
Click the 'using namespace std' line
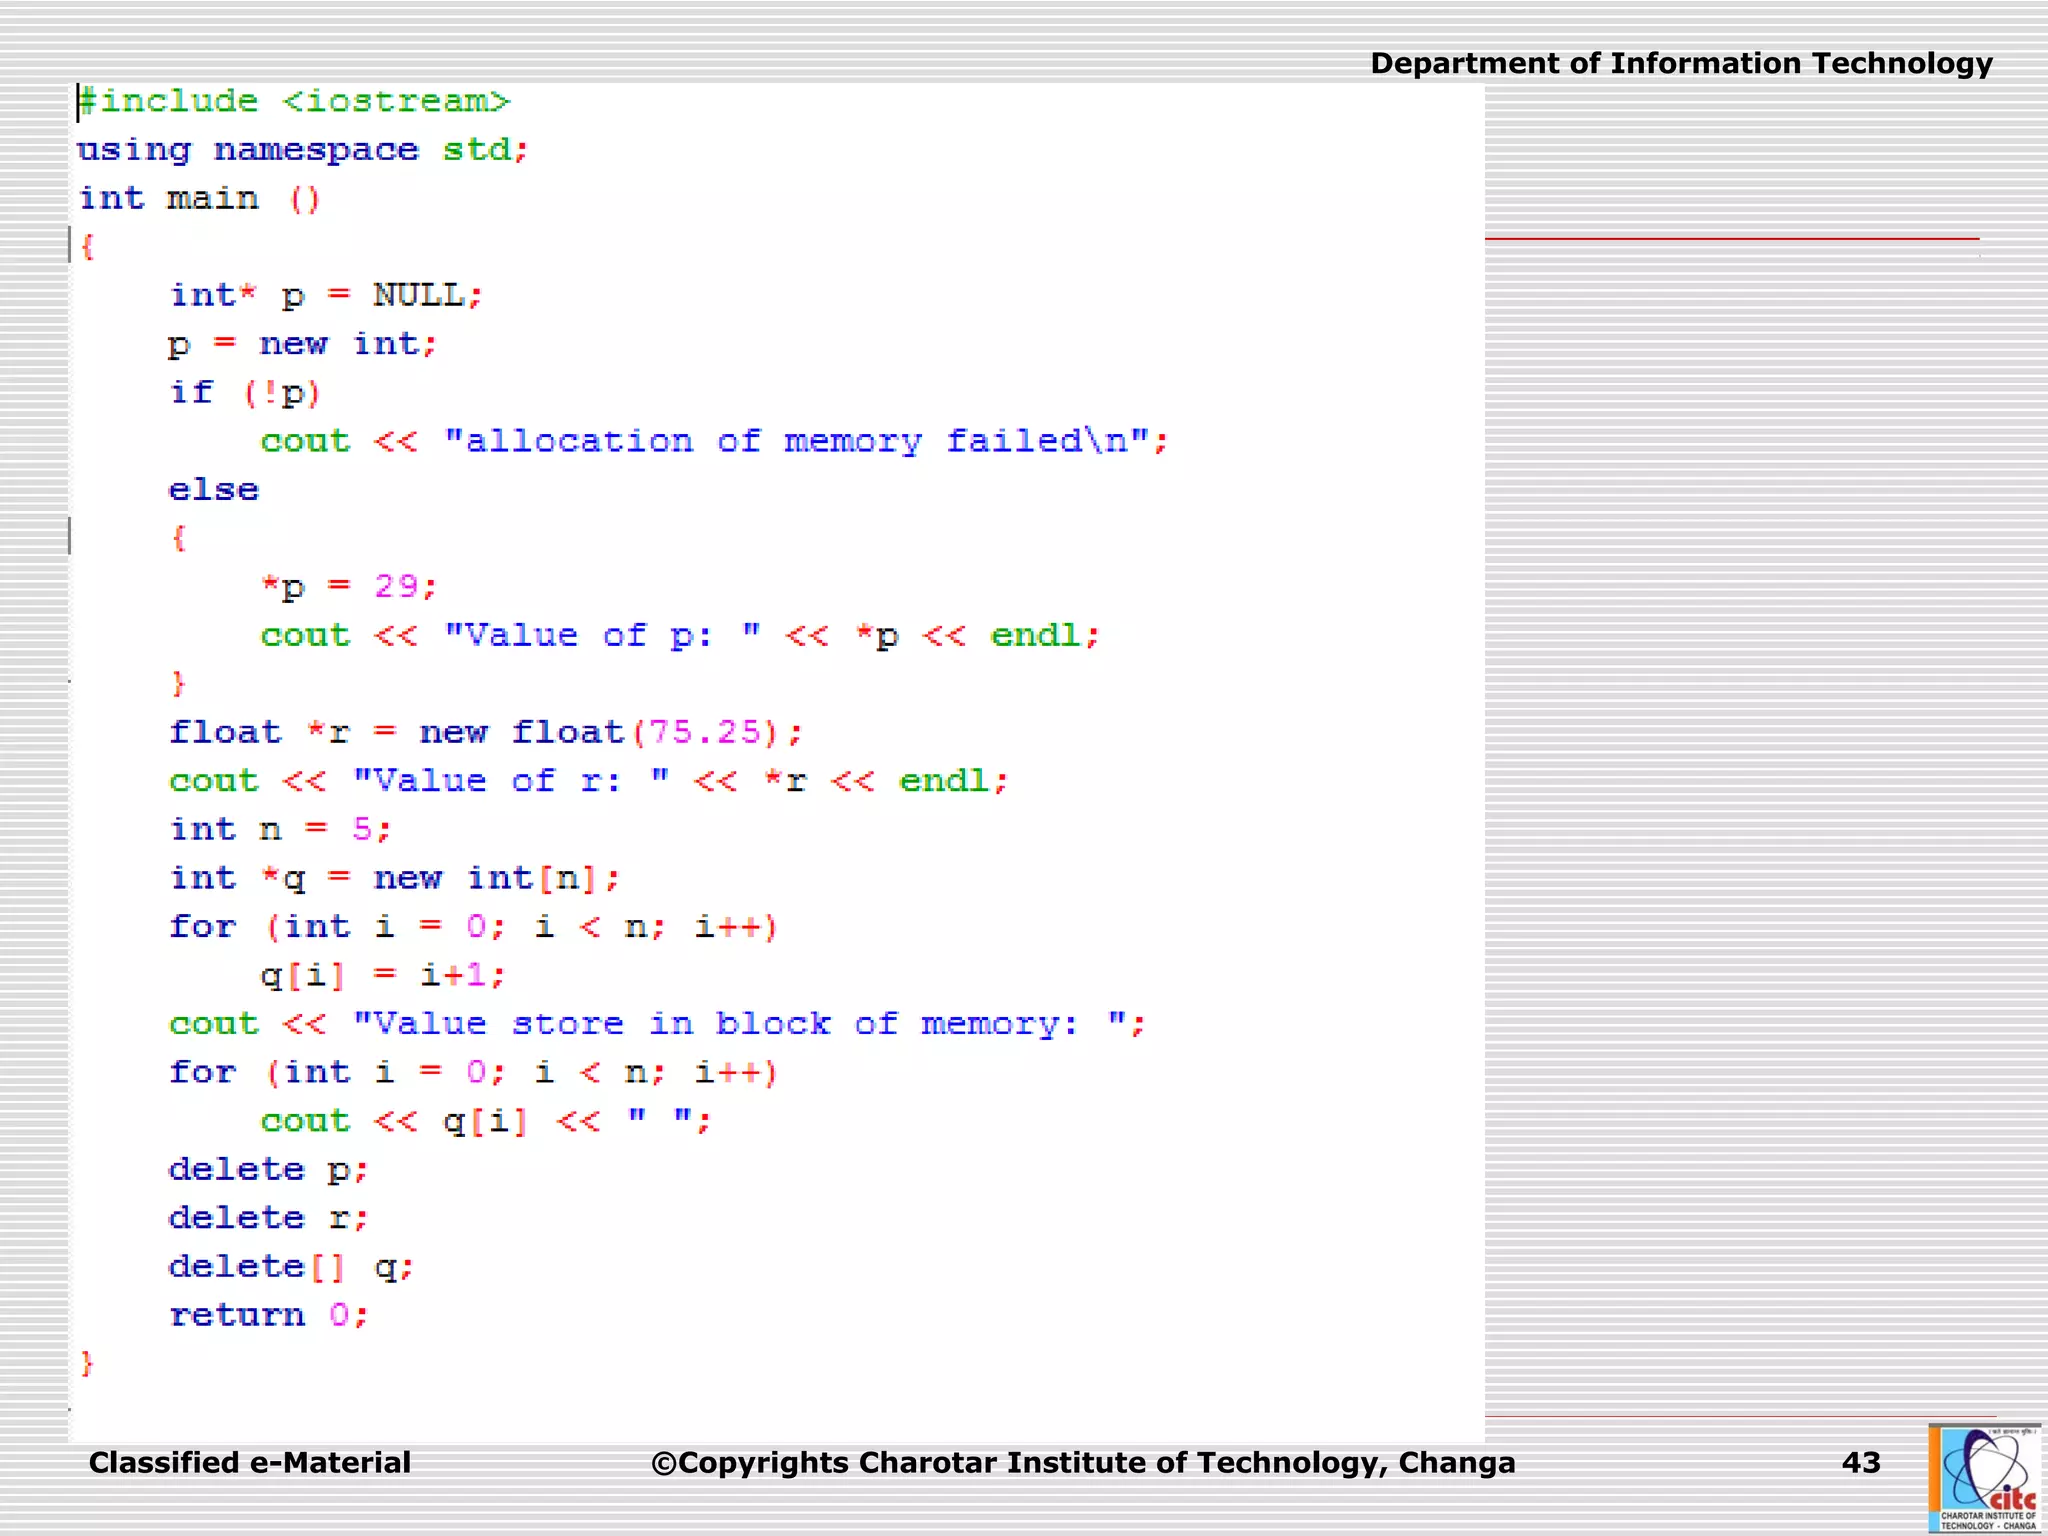pos(302,150)
